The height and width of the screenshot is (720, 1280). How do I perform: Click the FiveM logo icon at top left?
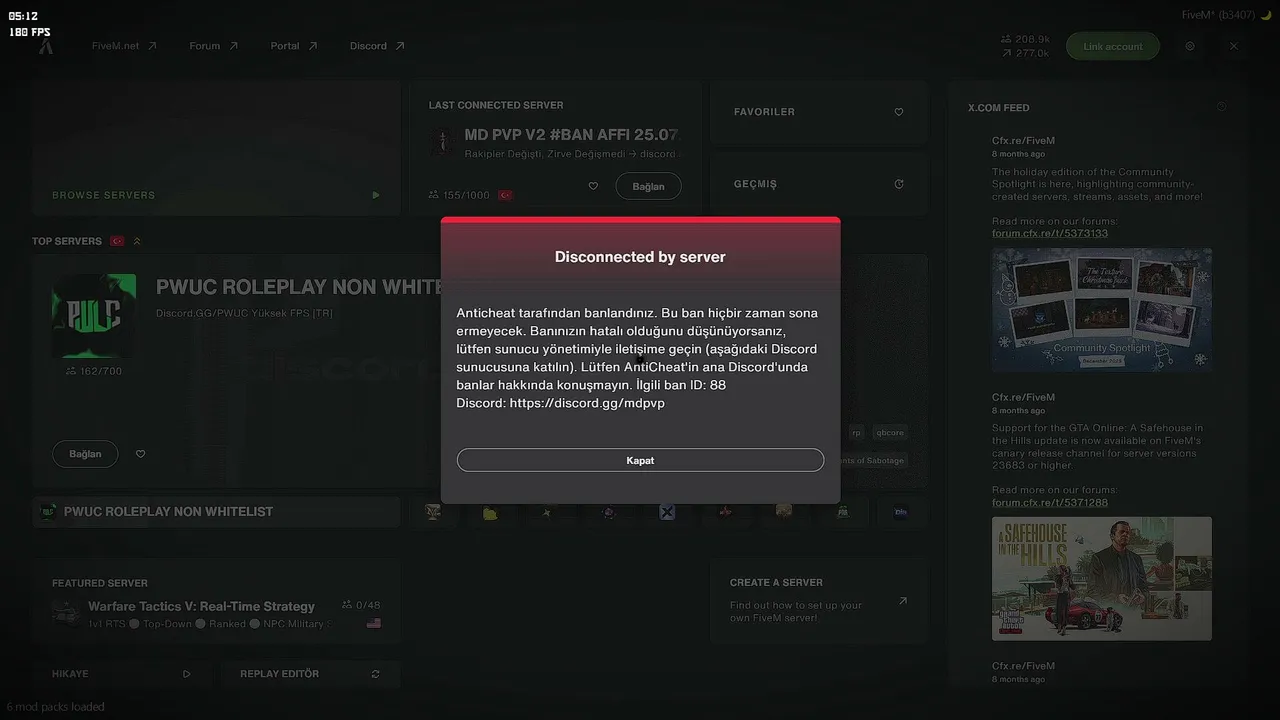tap(46, 46)
